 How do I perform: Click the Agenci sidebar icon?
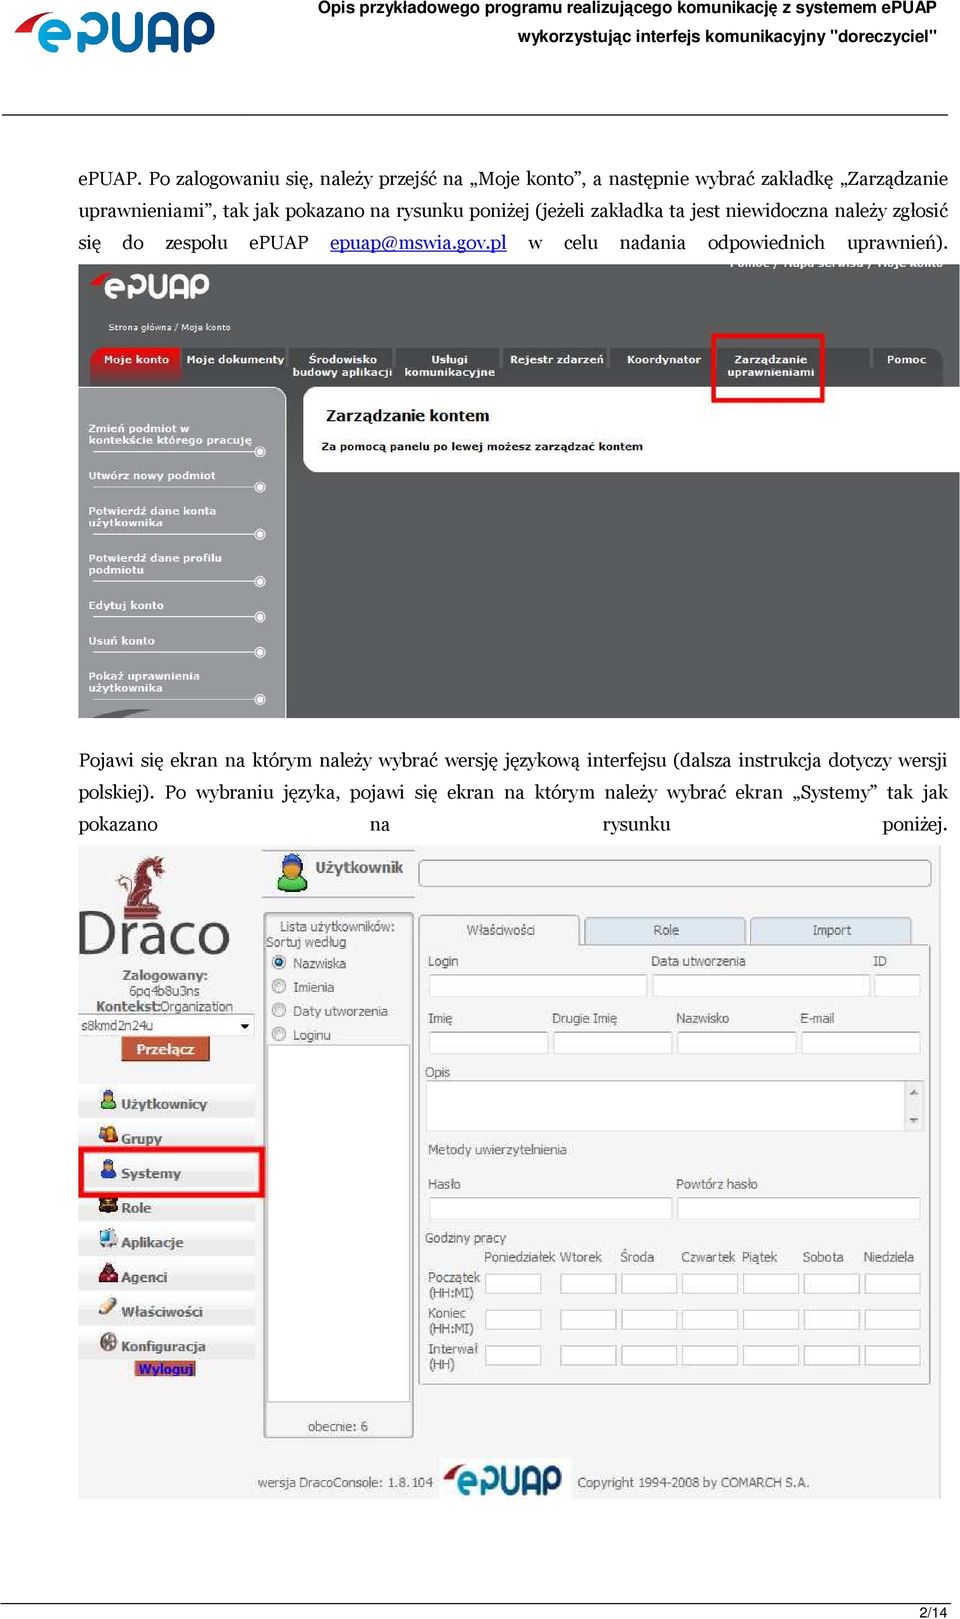(108, 1273)
